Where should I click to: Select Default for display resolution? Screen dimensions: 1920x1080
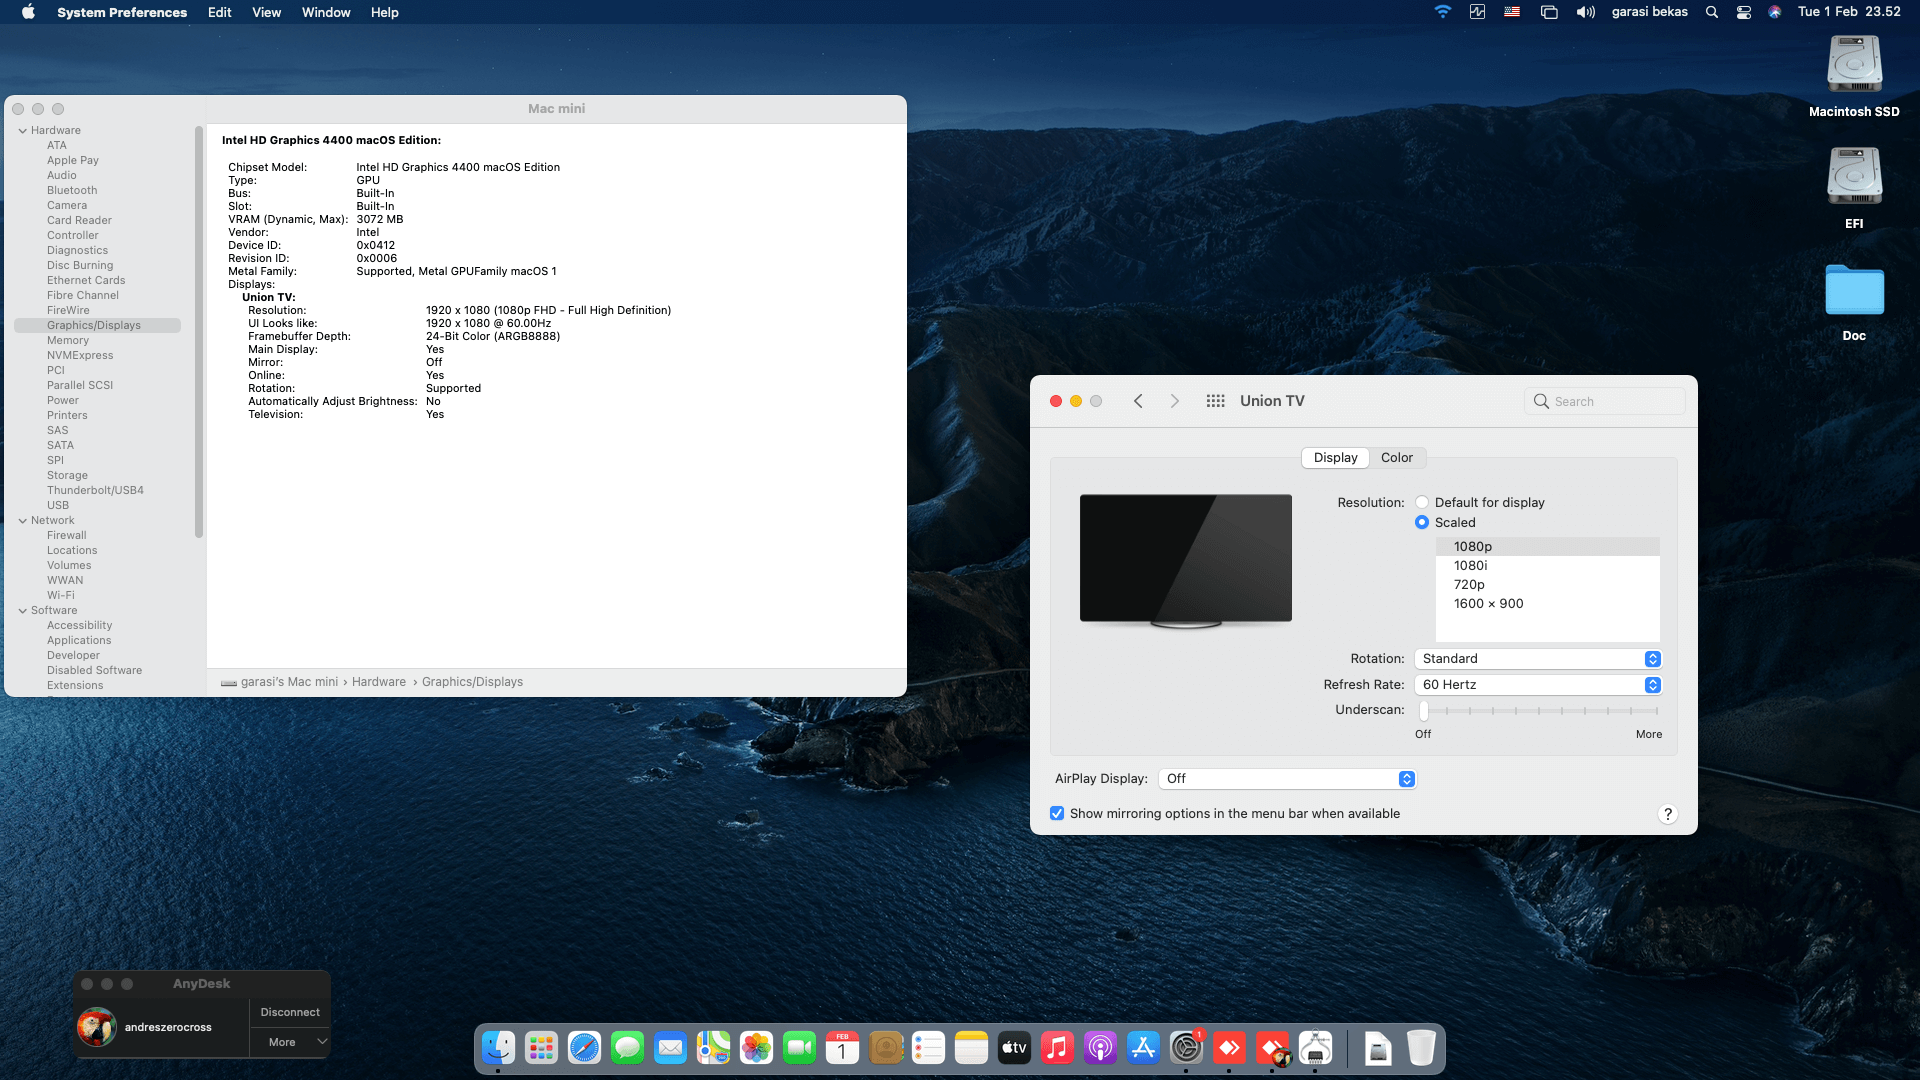[x=1422, y=502]
